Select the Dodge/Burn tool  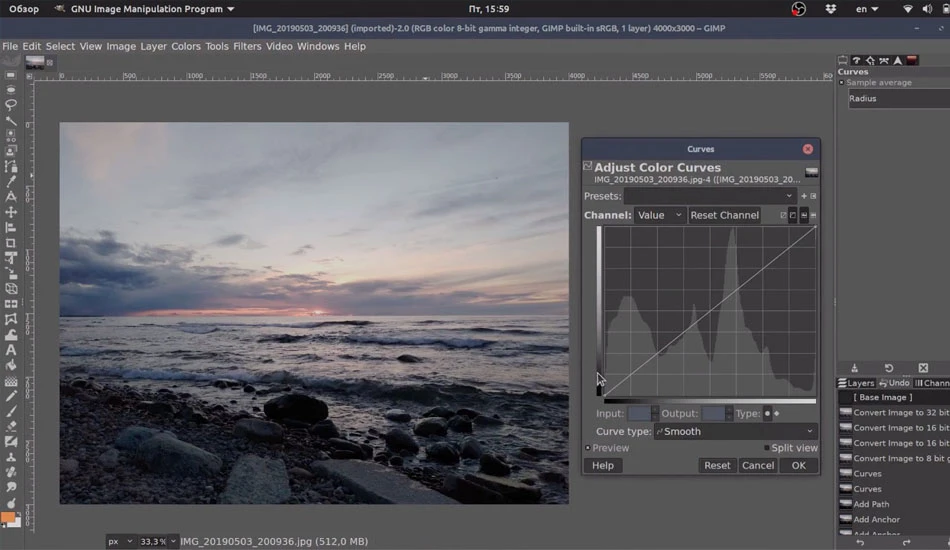point(11,503)
